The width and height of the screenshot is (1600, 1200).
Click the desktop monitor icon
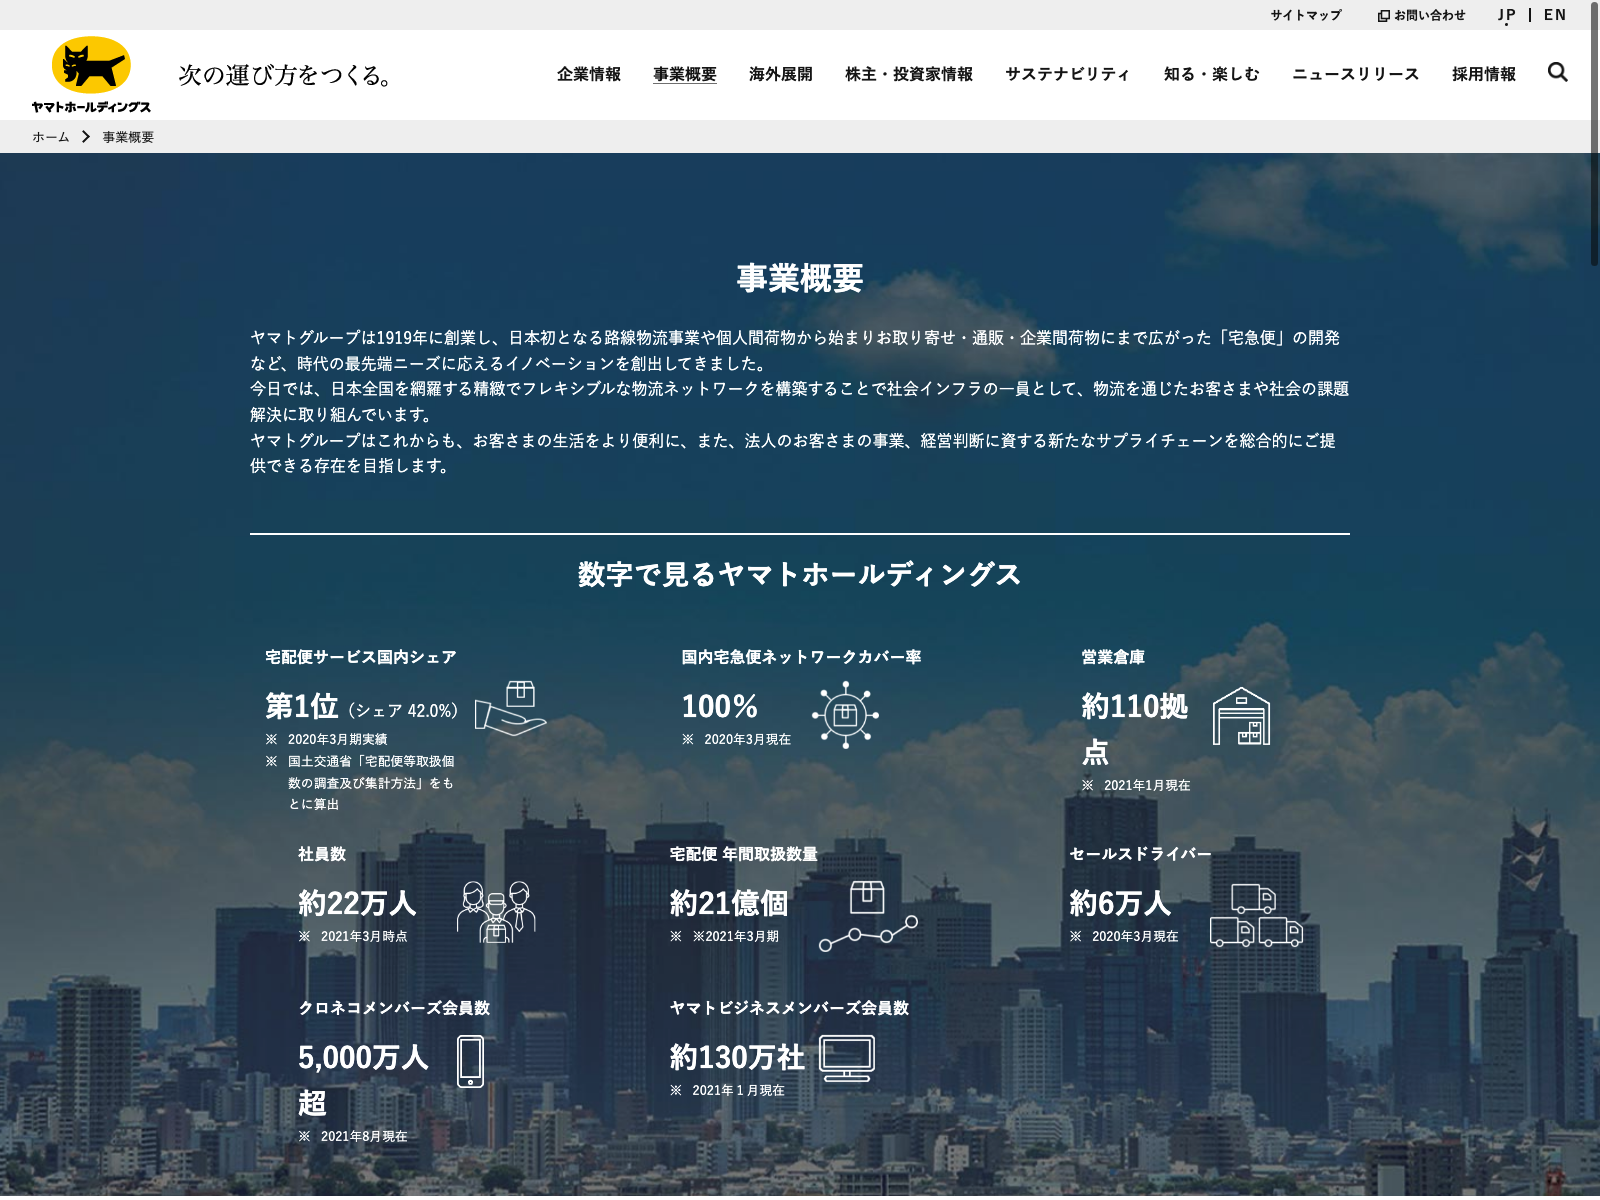(x=847, y=1058)
